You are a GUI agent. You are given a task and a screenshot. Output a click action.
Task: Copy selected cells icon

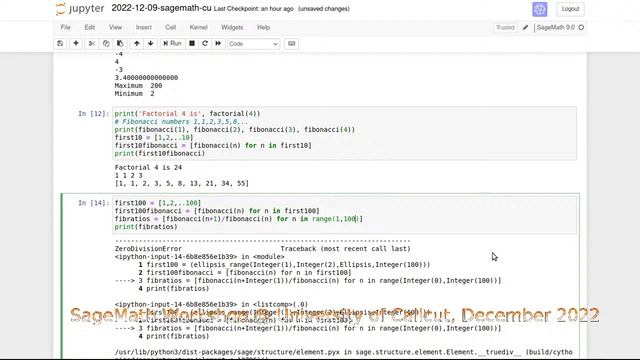106,44
